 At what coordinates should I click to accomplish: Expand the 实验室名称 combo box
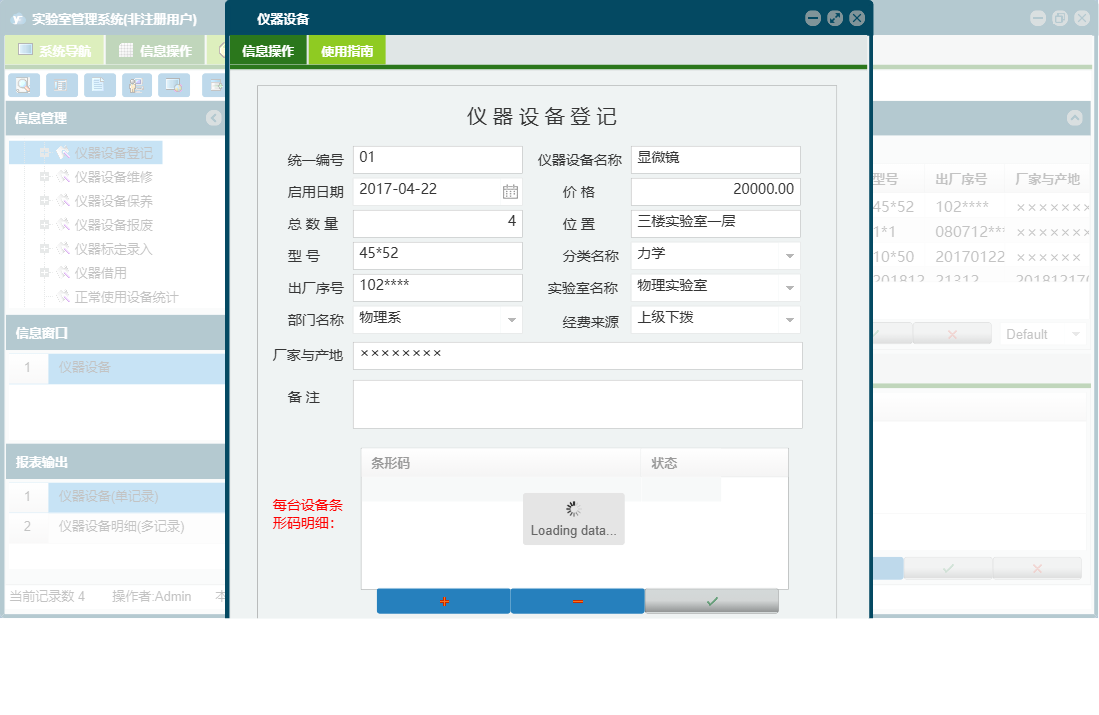click(789, 287)
